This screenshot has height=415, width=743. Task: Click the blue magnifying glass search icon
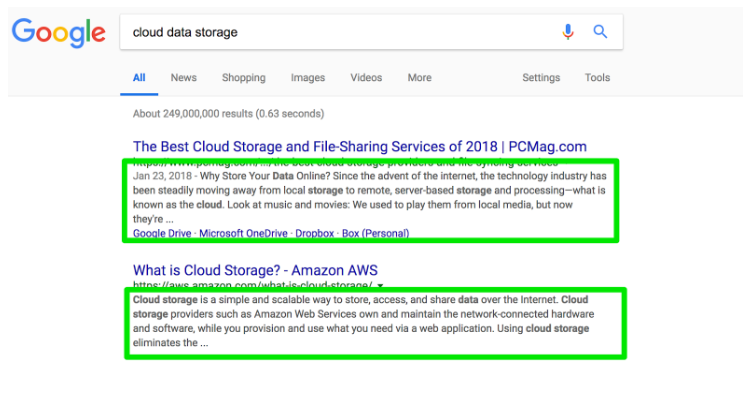(x=600, y=32)
